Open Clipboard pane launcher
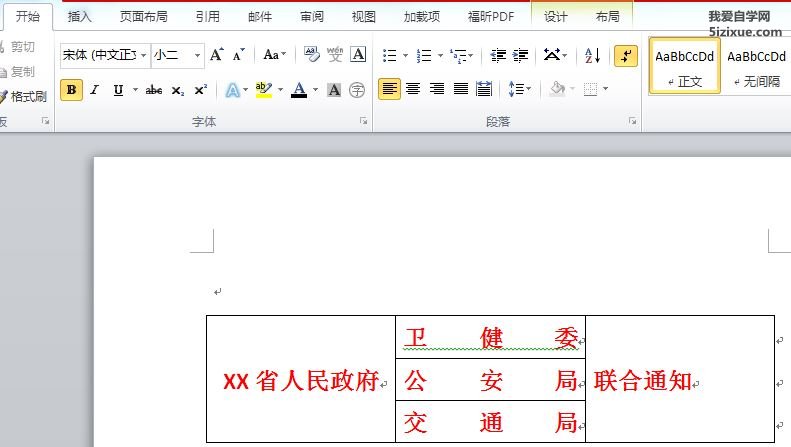 click(x=45, y=121)
